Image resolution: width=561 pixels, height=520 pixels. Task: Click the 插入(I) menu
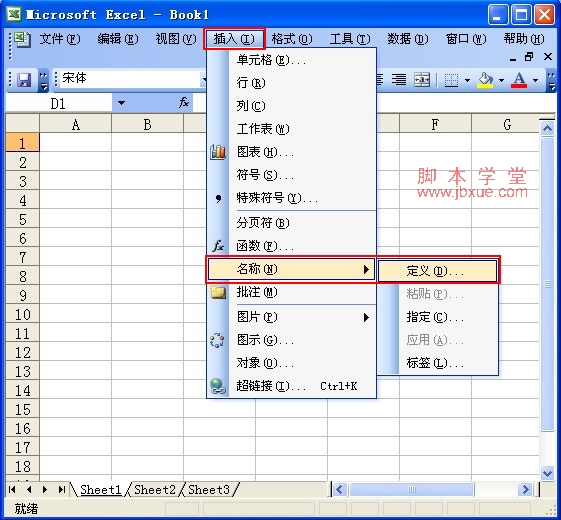click(234, 39)
